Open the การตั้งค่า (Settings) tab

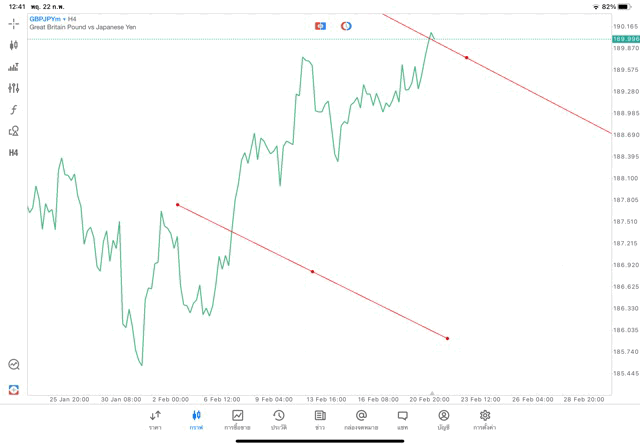[x=485, y=419]
